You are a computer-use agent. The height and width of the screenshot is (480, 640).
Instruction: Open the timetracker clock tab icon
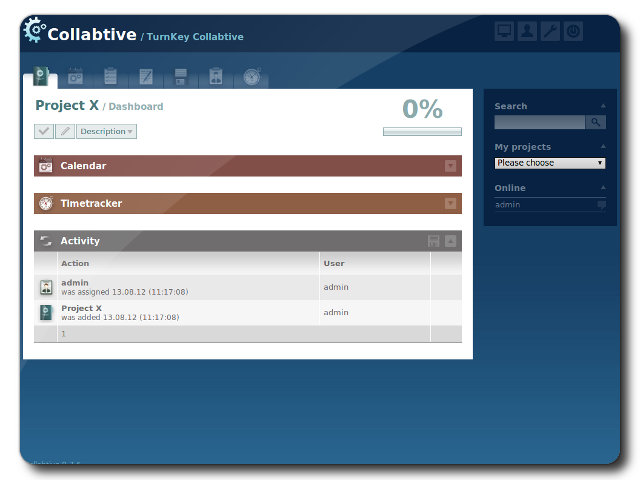pos(251,76)
